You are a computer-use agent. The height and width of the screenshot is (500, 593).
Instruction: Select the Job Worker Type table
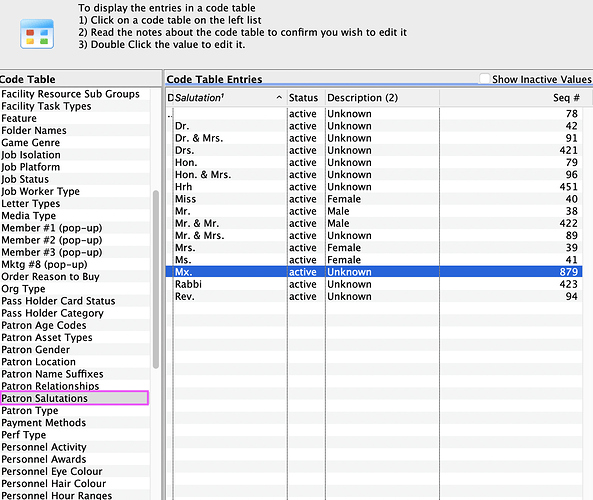point(75,191)
